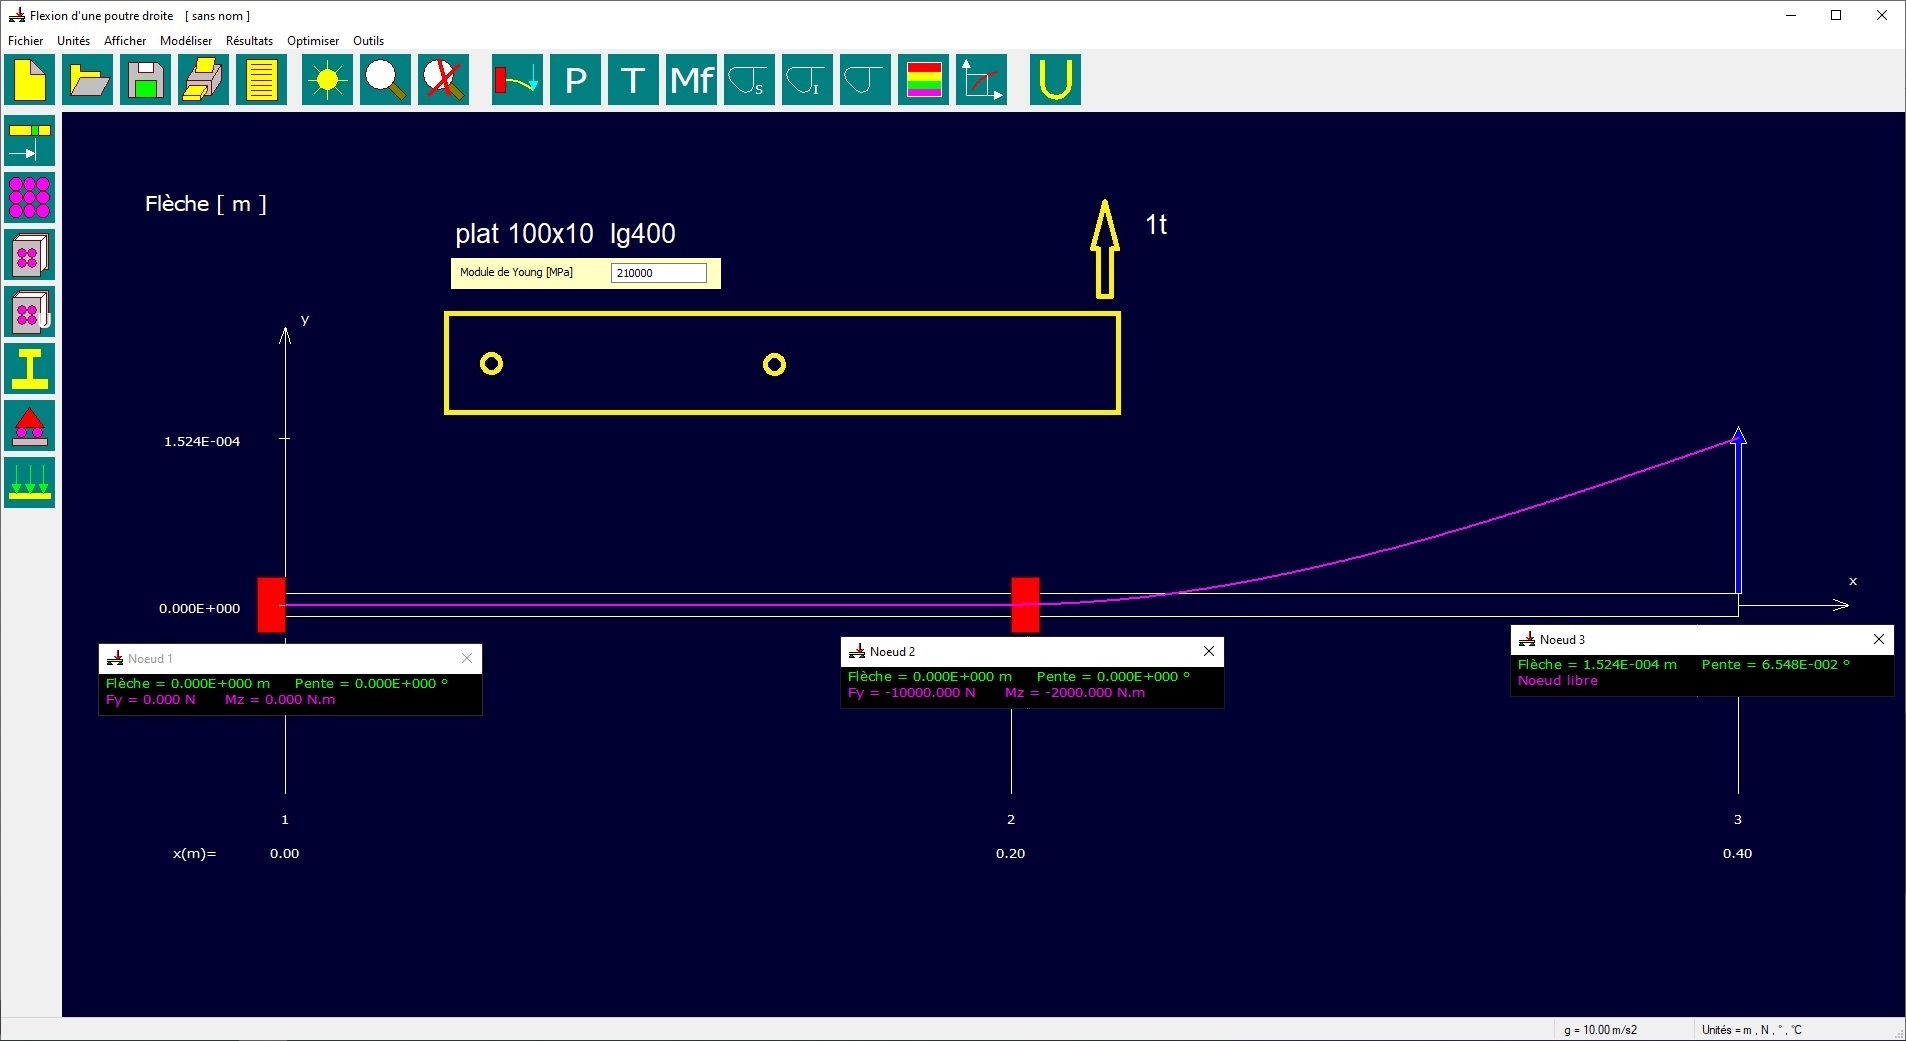The height and width of the screenshot is (1041, 1906).
Task: Click the 'plat 100x10 lg400' annotation text
Action: click(x=566, y=234)
